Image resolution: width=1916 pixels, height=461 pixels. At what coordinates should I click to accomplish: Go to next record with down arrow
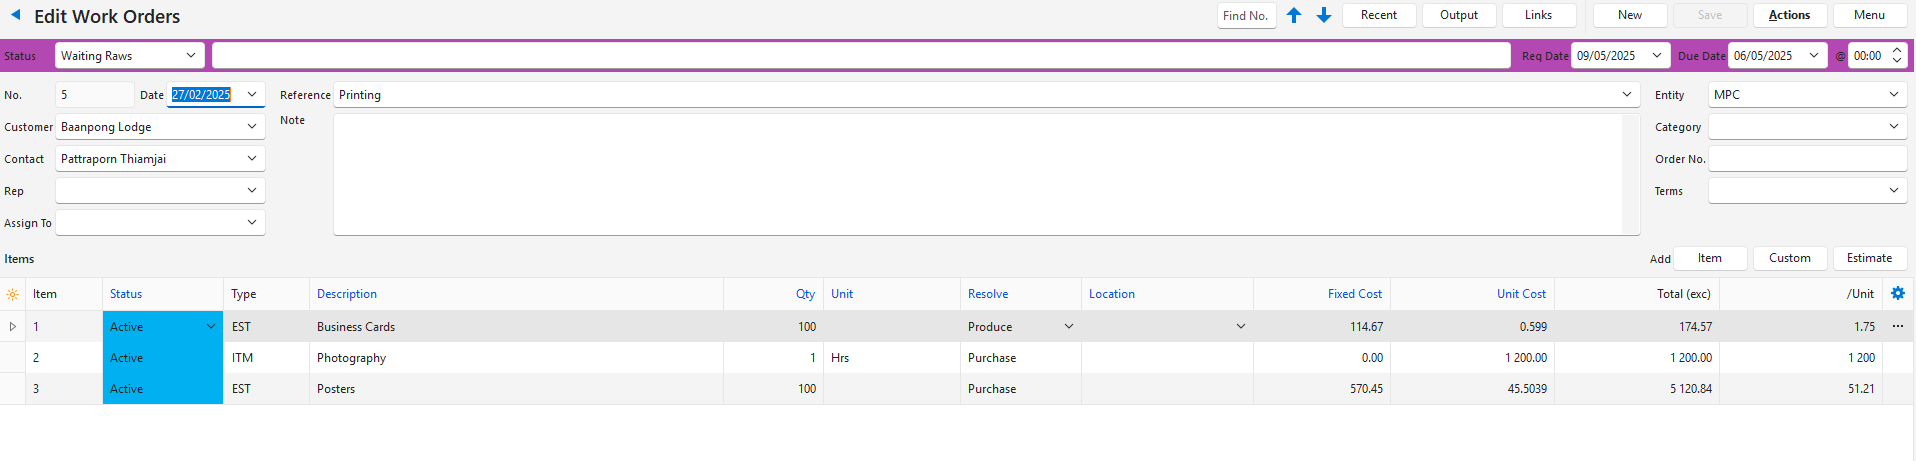1324,15
